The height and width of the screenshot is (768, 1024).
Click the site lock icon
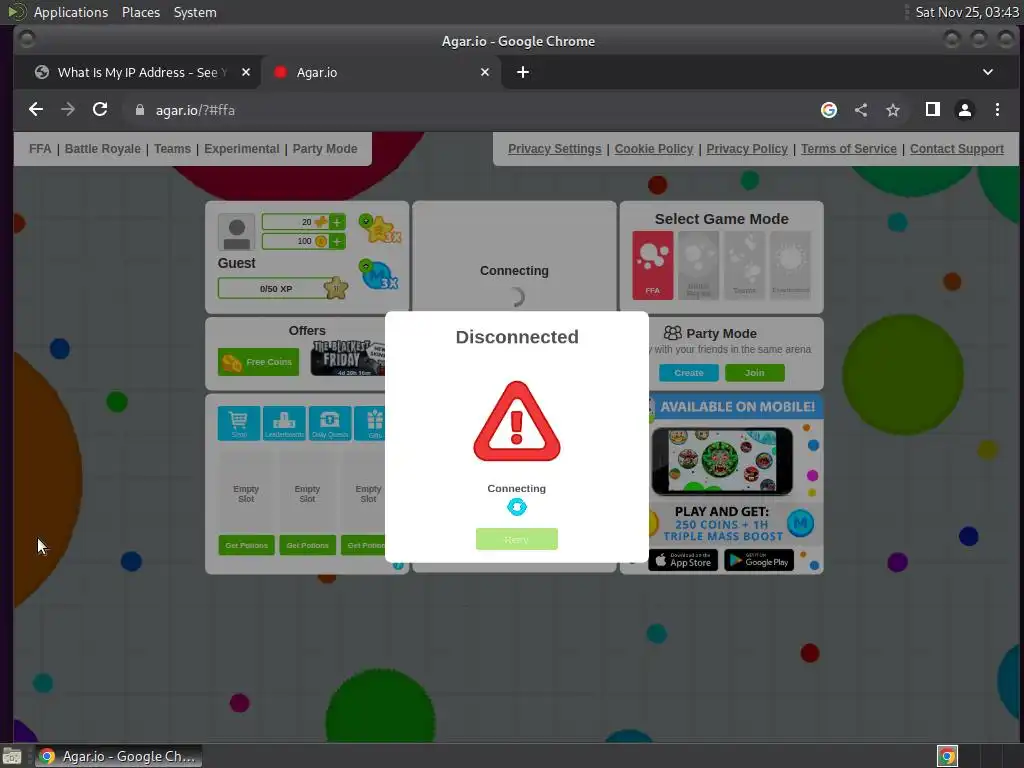coord(139,110)
